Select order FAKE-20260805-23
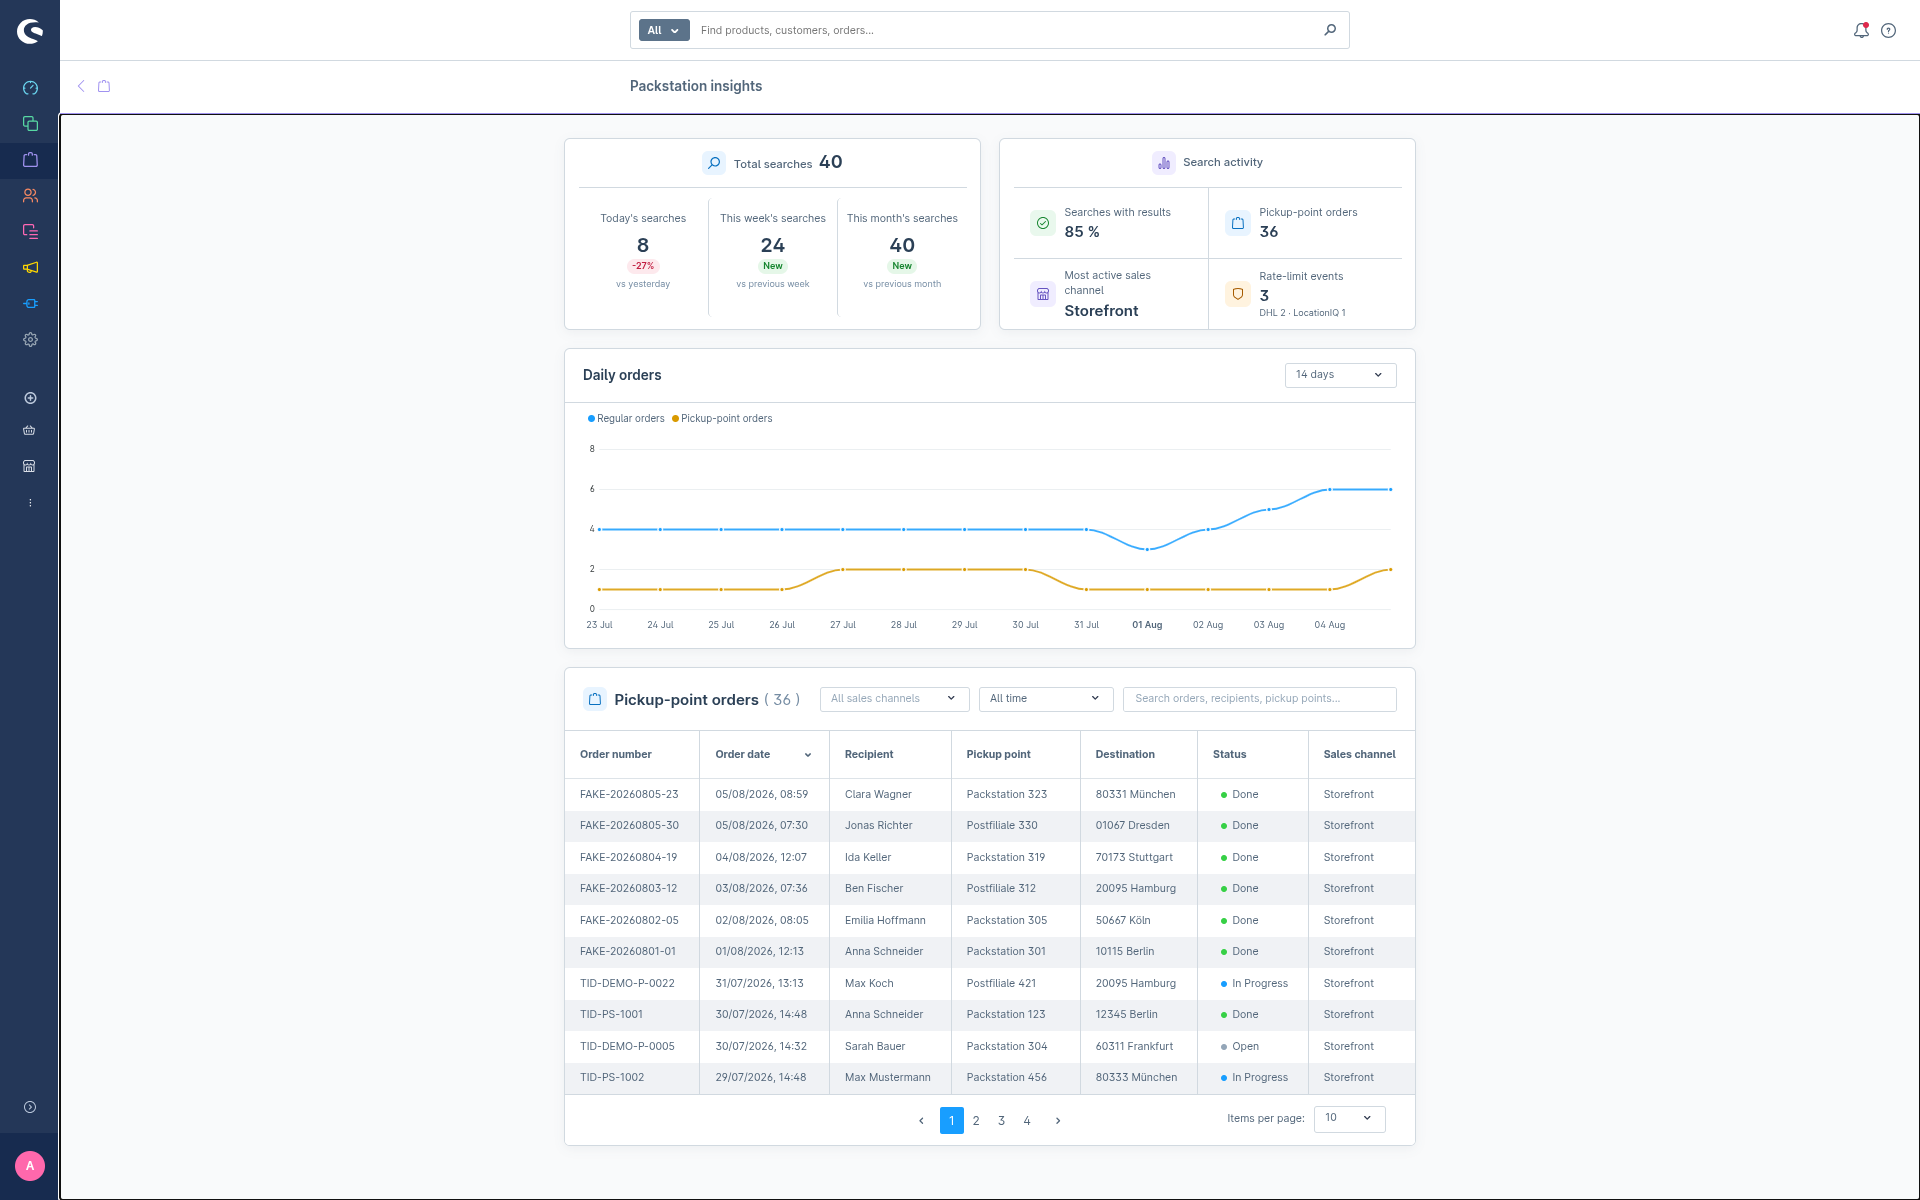This screenshot has height=1200, width=1920. pos(629,795)
